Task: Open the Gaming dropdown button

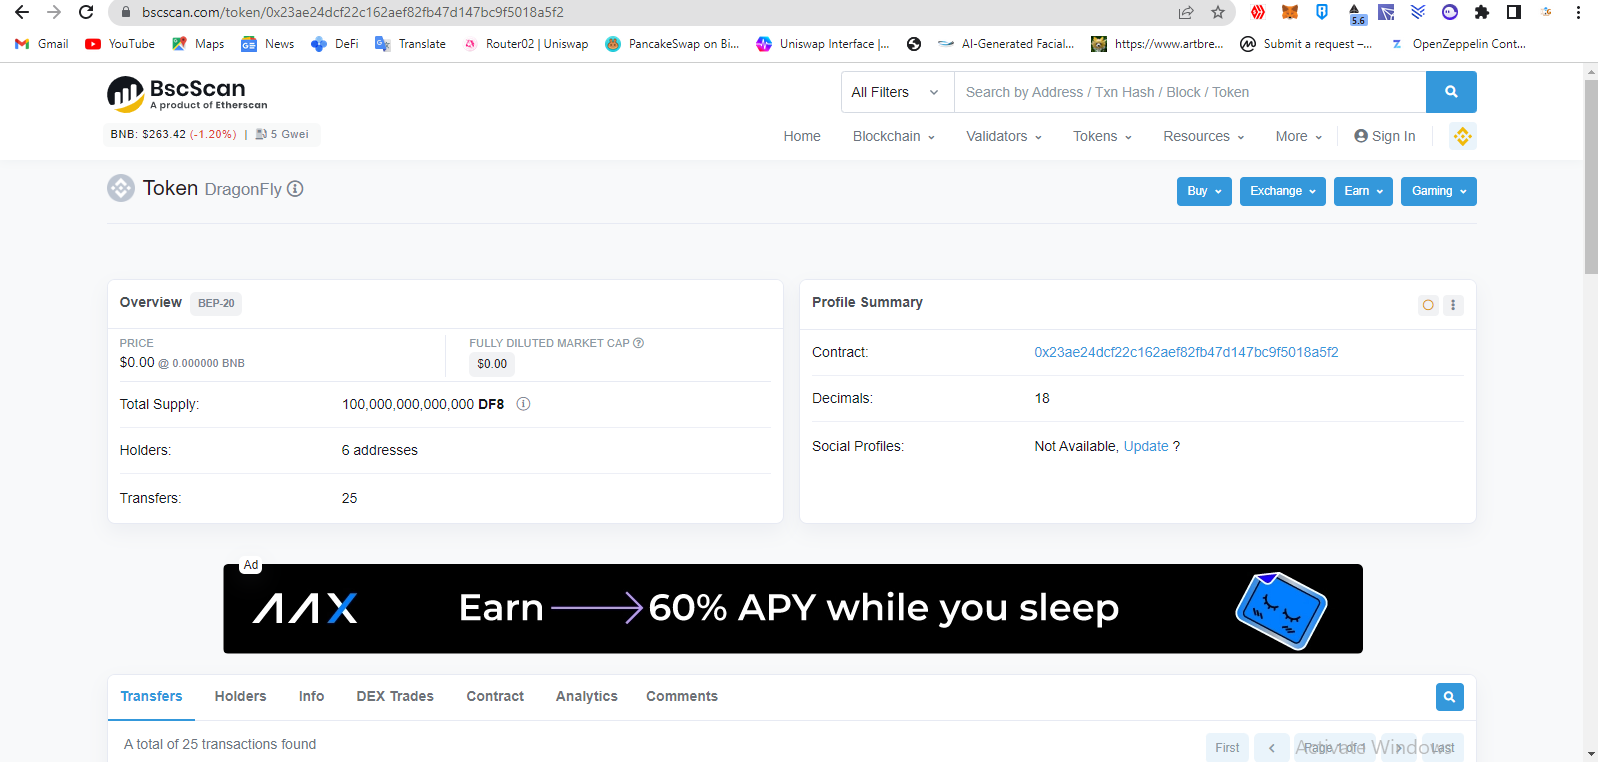Action: coord(1438,191)
